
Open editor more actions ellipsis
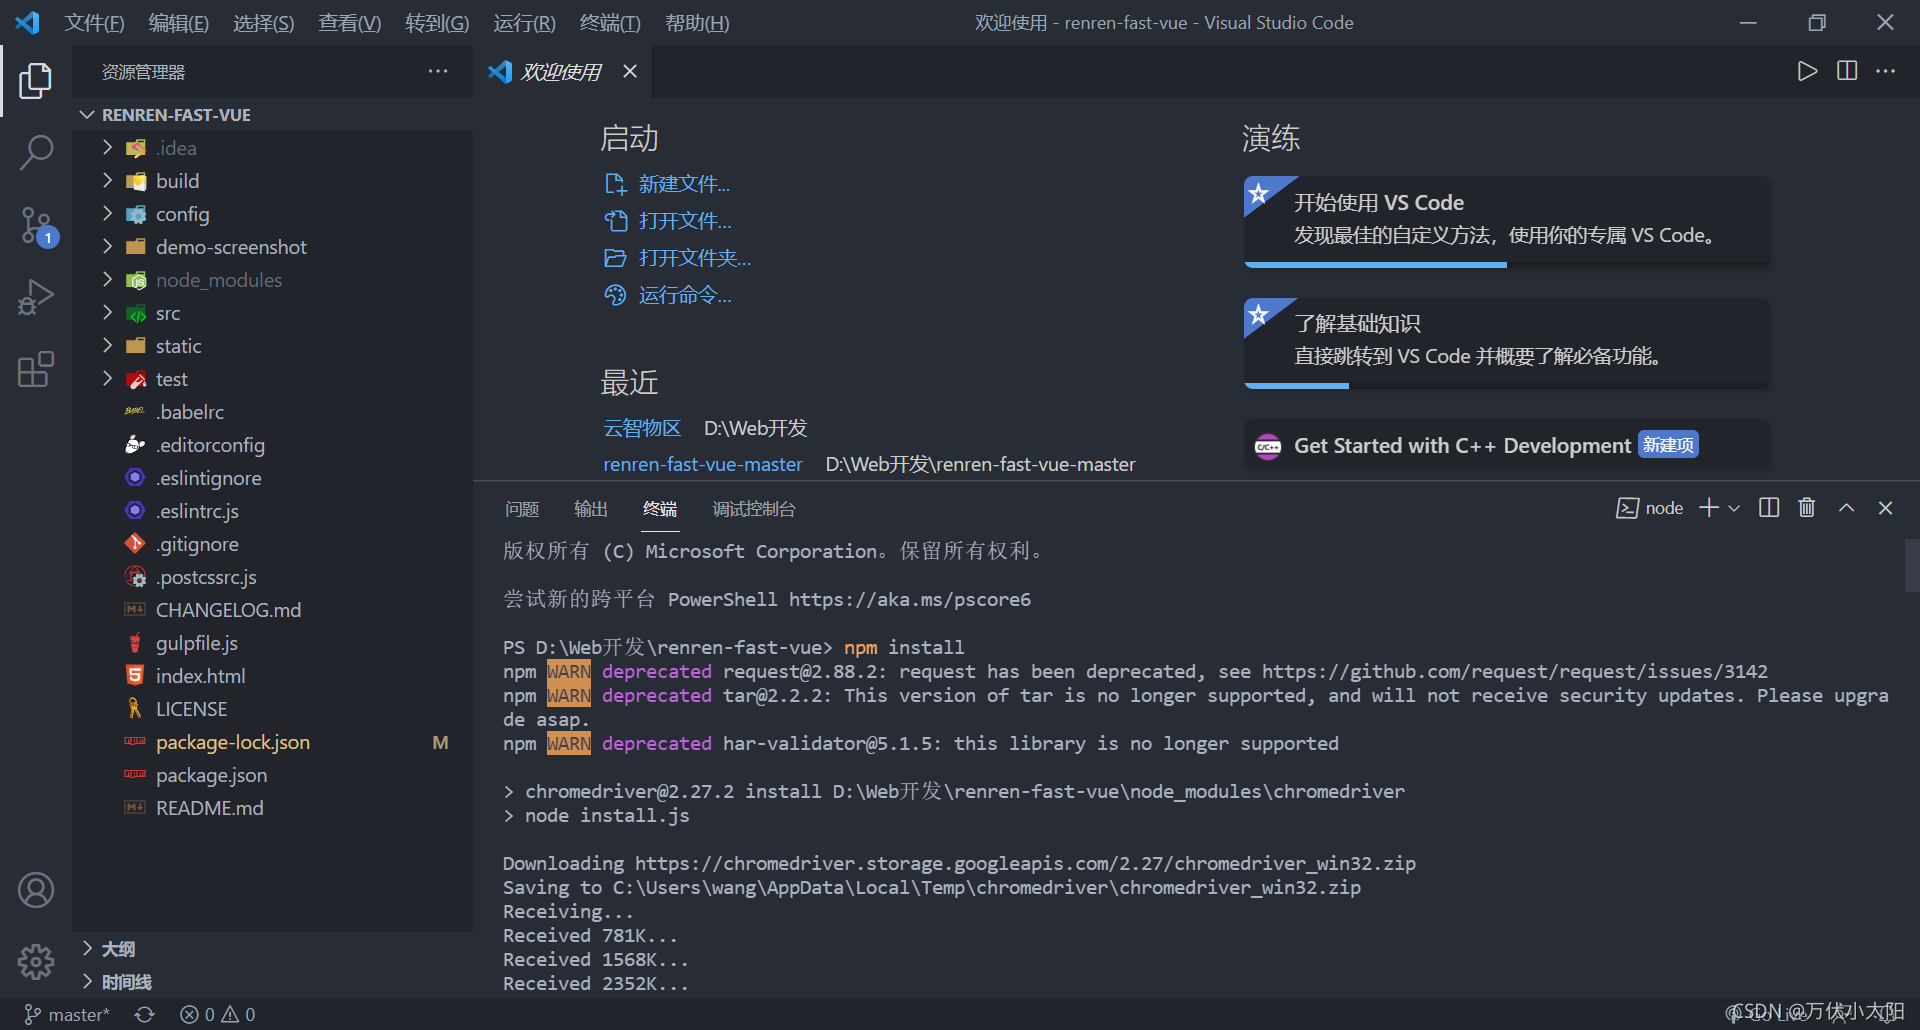tap(1885, 71)
